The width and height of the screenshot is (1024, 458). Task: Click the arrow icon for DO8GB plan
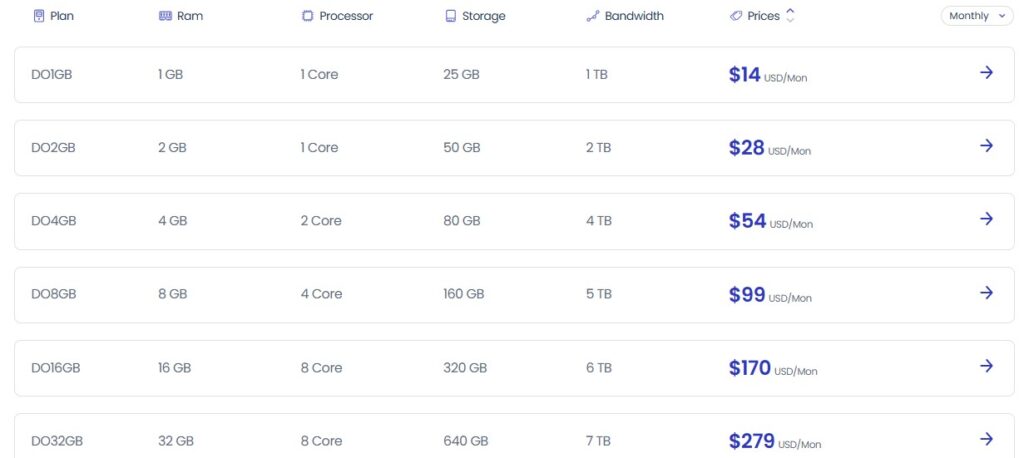click(986, 293)
